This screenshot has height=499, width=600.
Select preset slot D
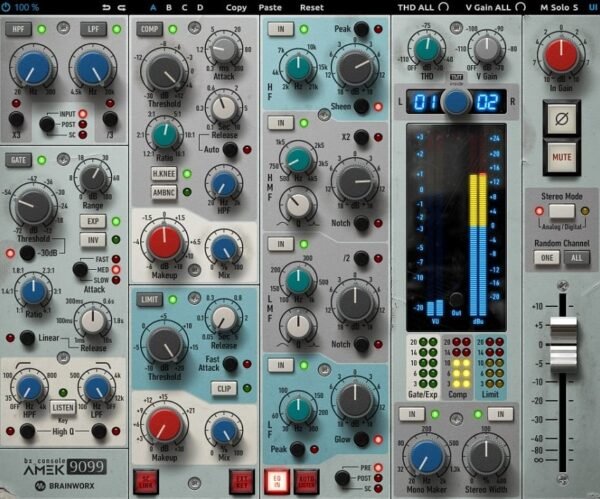pyautogui.click(x=200, y=7)
